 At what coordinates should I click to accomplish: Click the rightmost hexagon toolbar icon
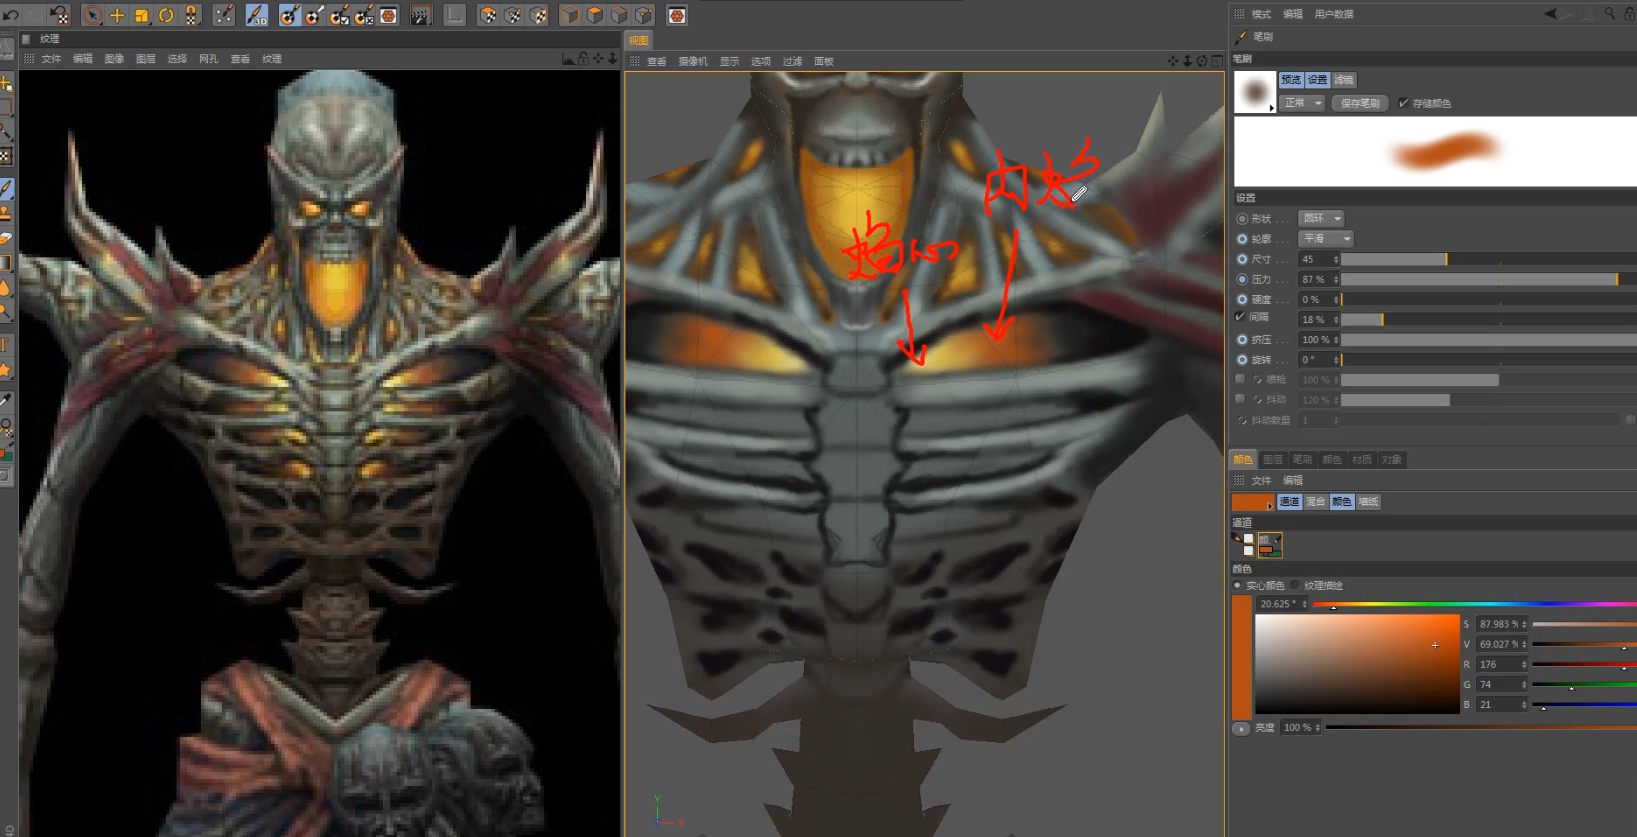(x=677, y=15)
